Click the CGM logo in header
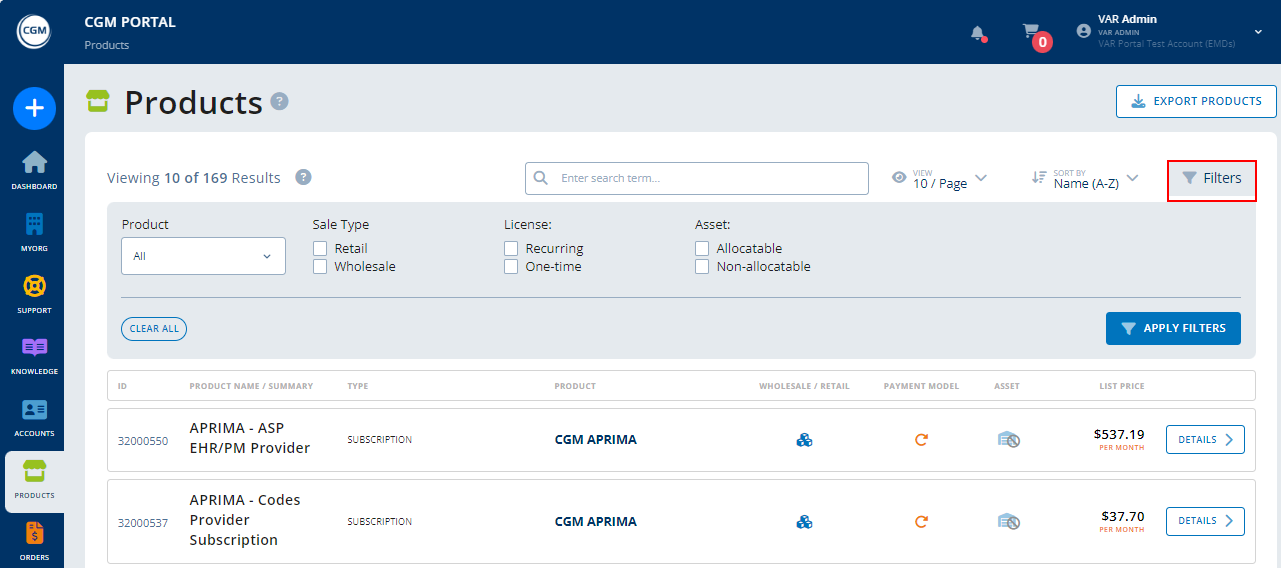This screenshot has width=1281, height=568. coord(33,31)
